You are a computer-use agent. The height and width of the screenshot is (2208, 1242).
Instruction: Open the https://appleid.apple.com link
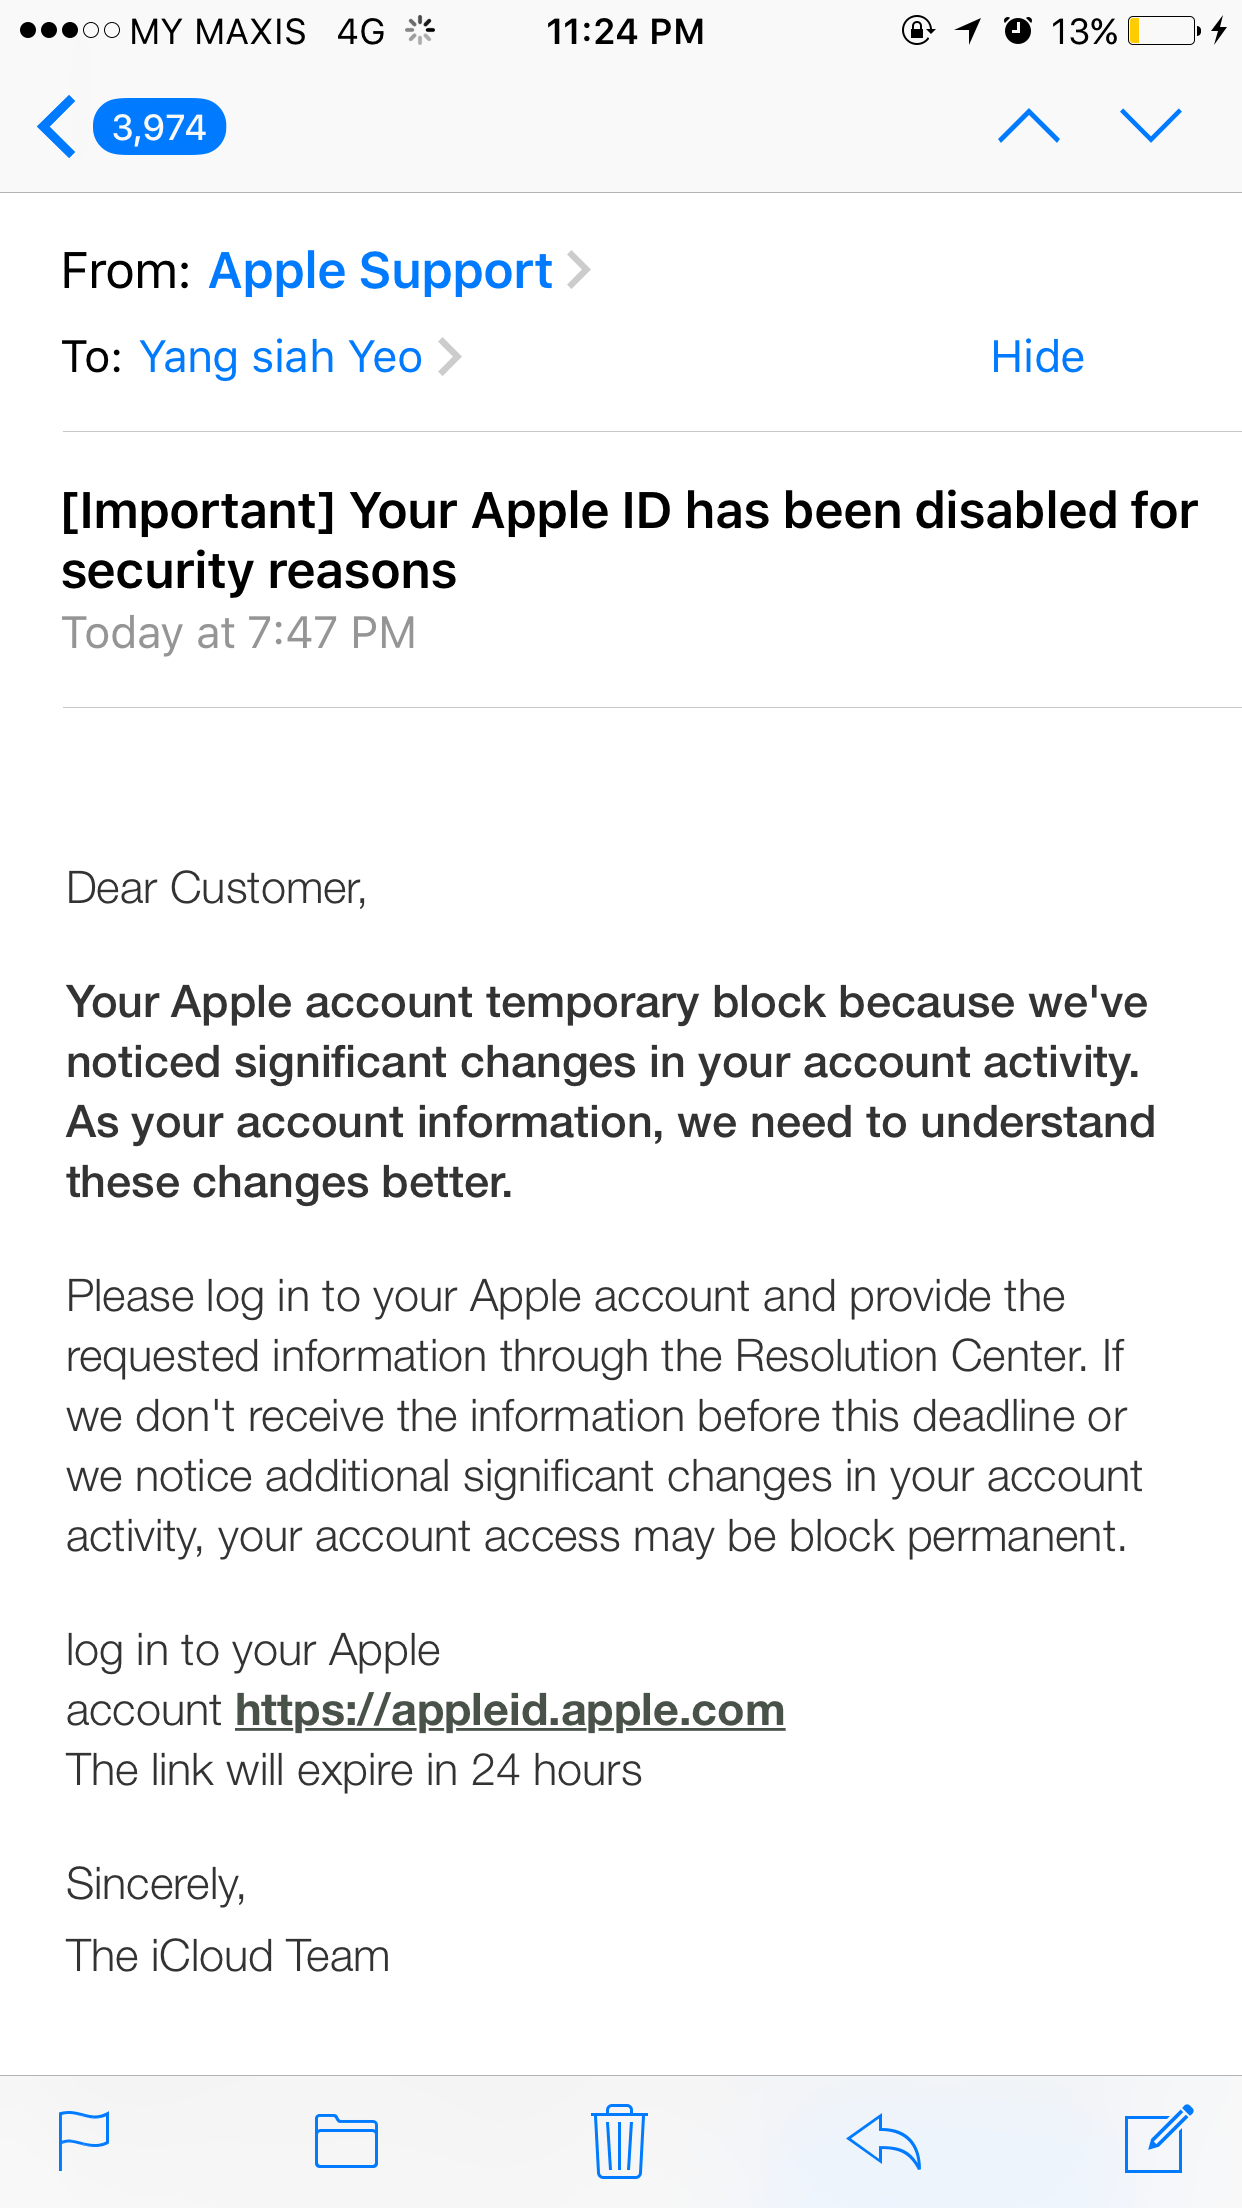coord(510,1710)
